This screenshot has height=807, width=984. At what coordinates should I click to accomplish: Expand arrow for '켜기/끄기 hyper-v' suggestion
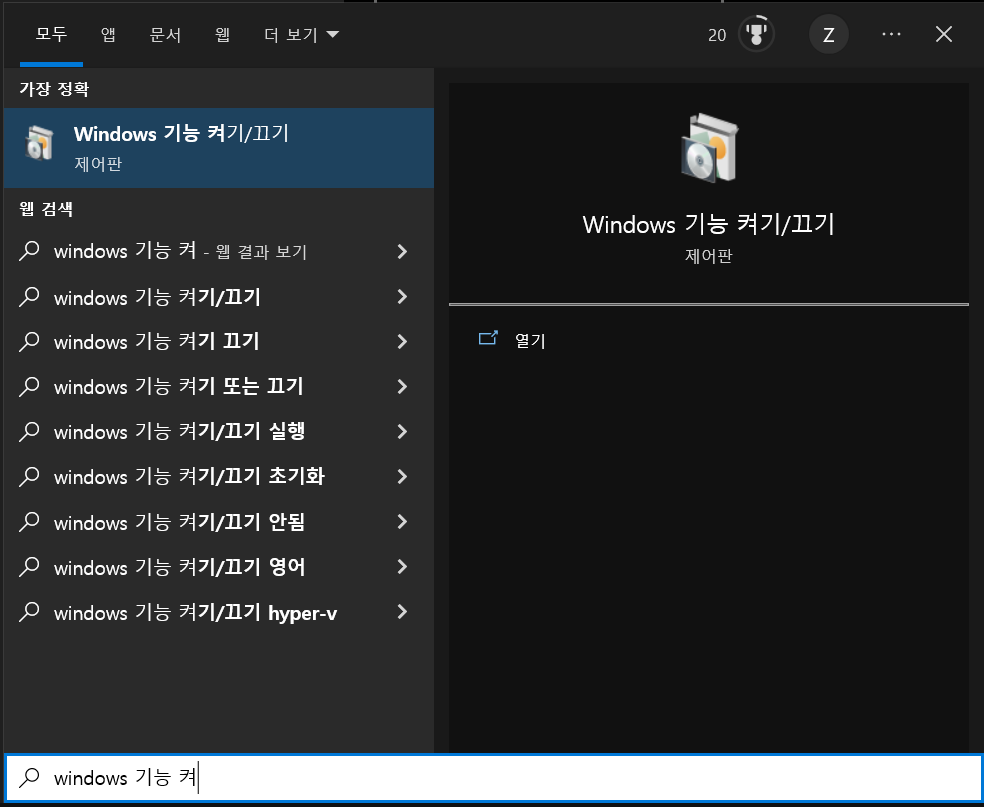[x=402, y=612]
